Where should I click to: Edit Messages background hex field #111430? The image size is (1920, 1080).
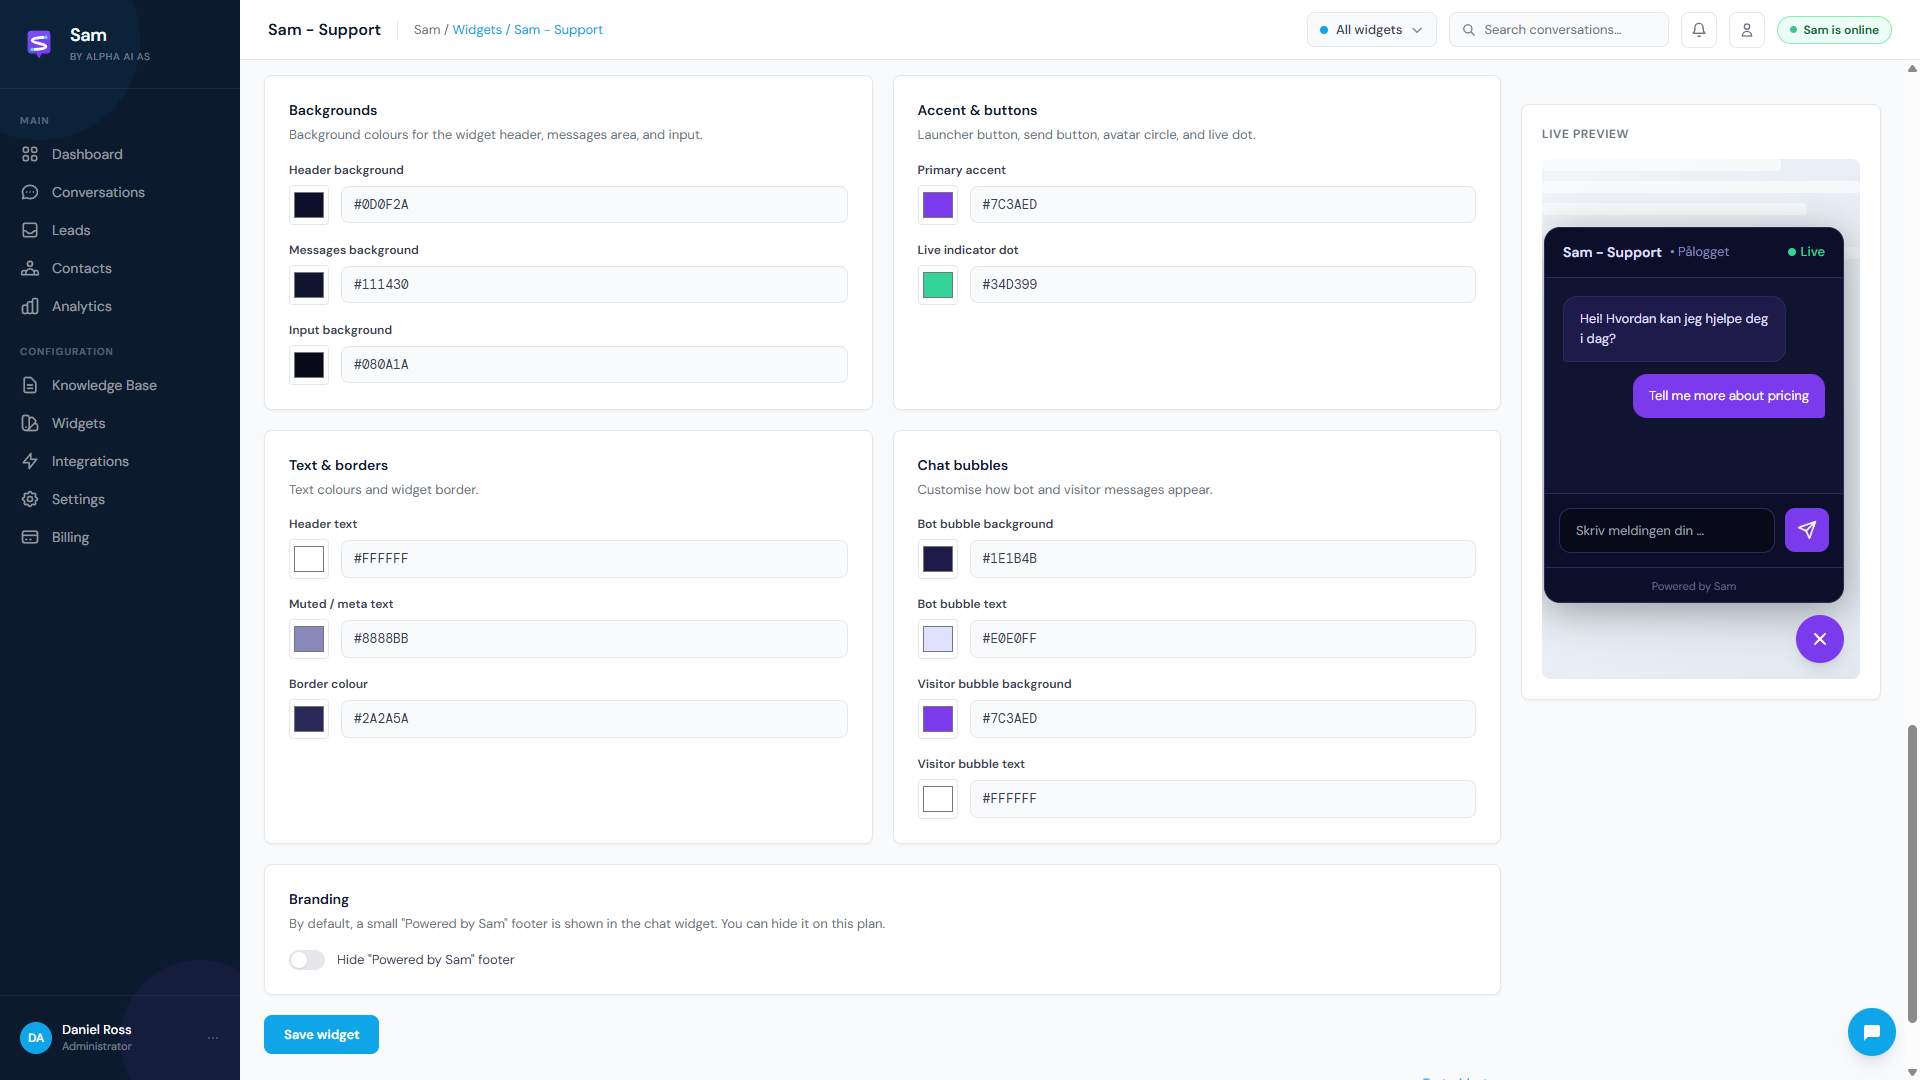click(x=594, y=285)
